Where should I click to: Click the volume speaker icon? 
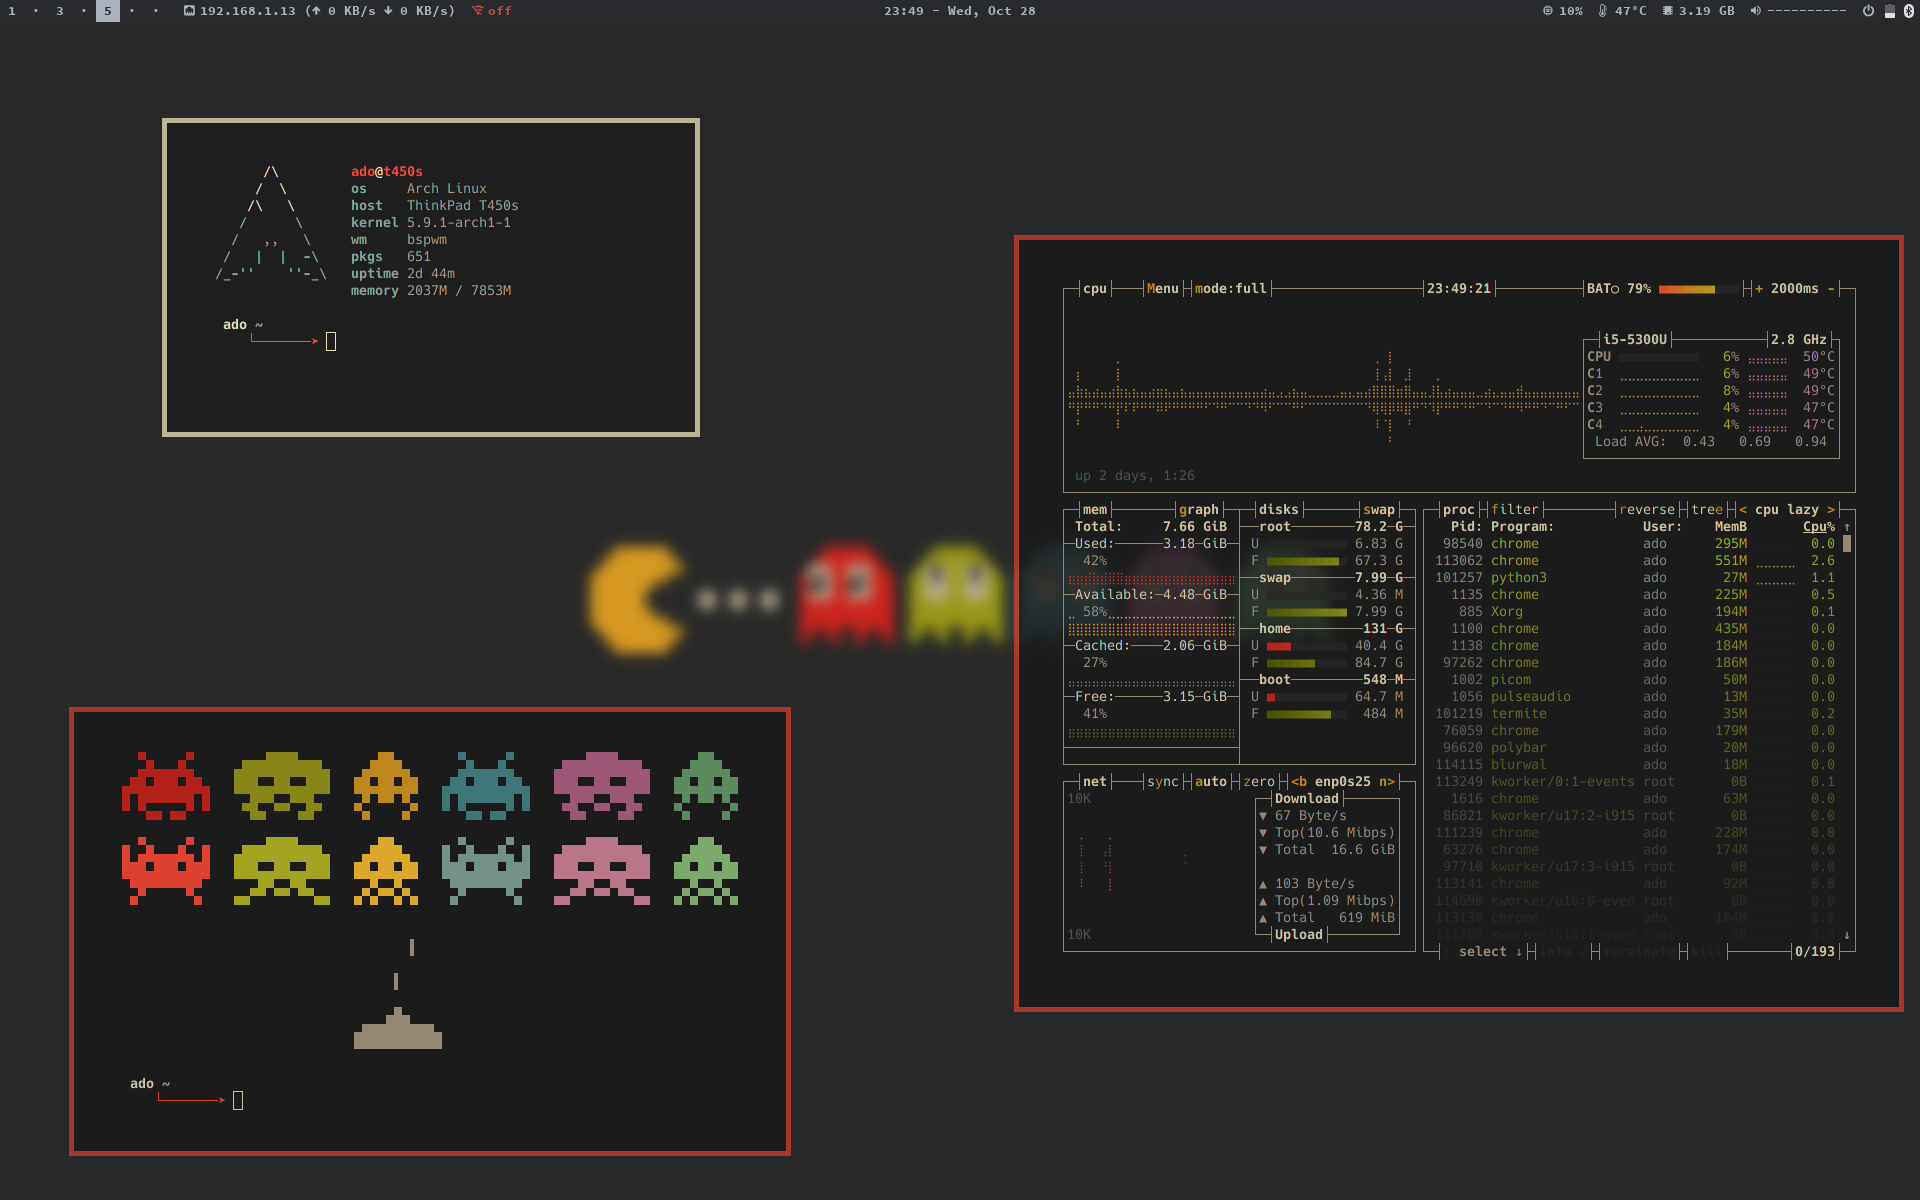1755,11
